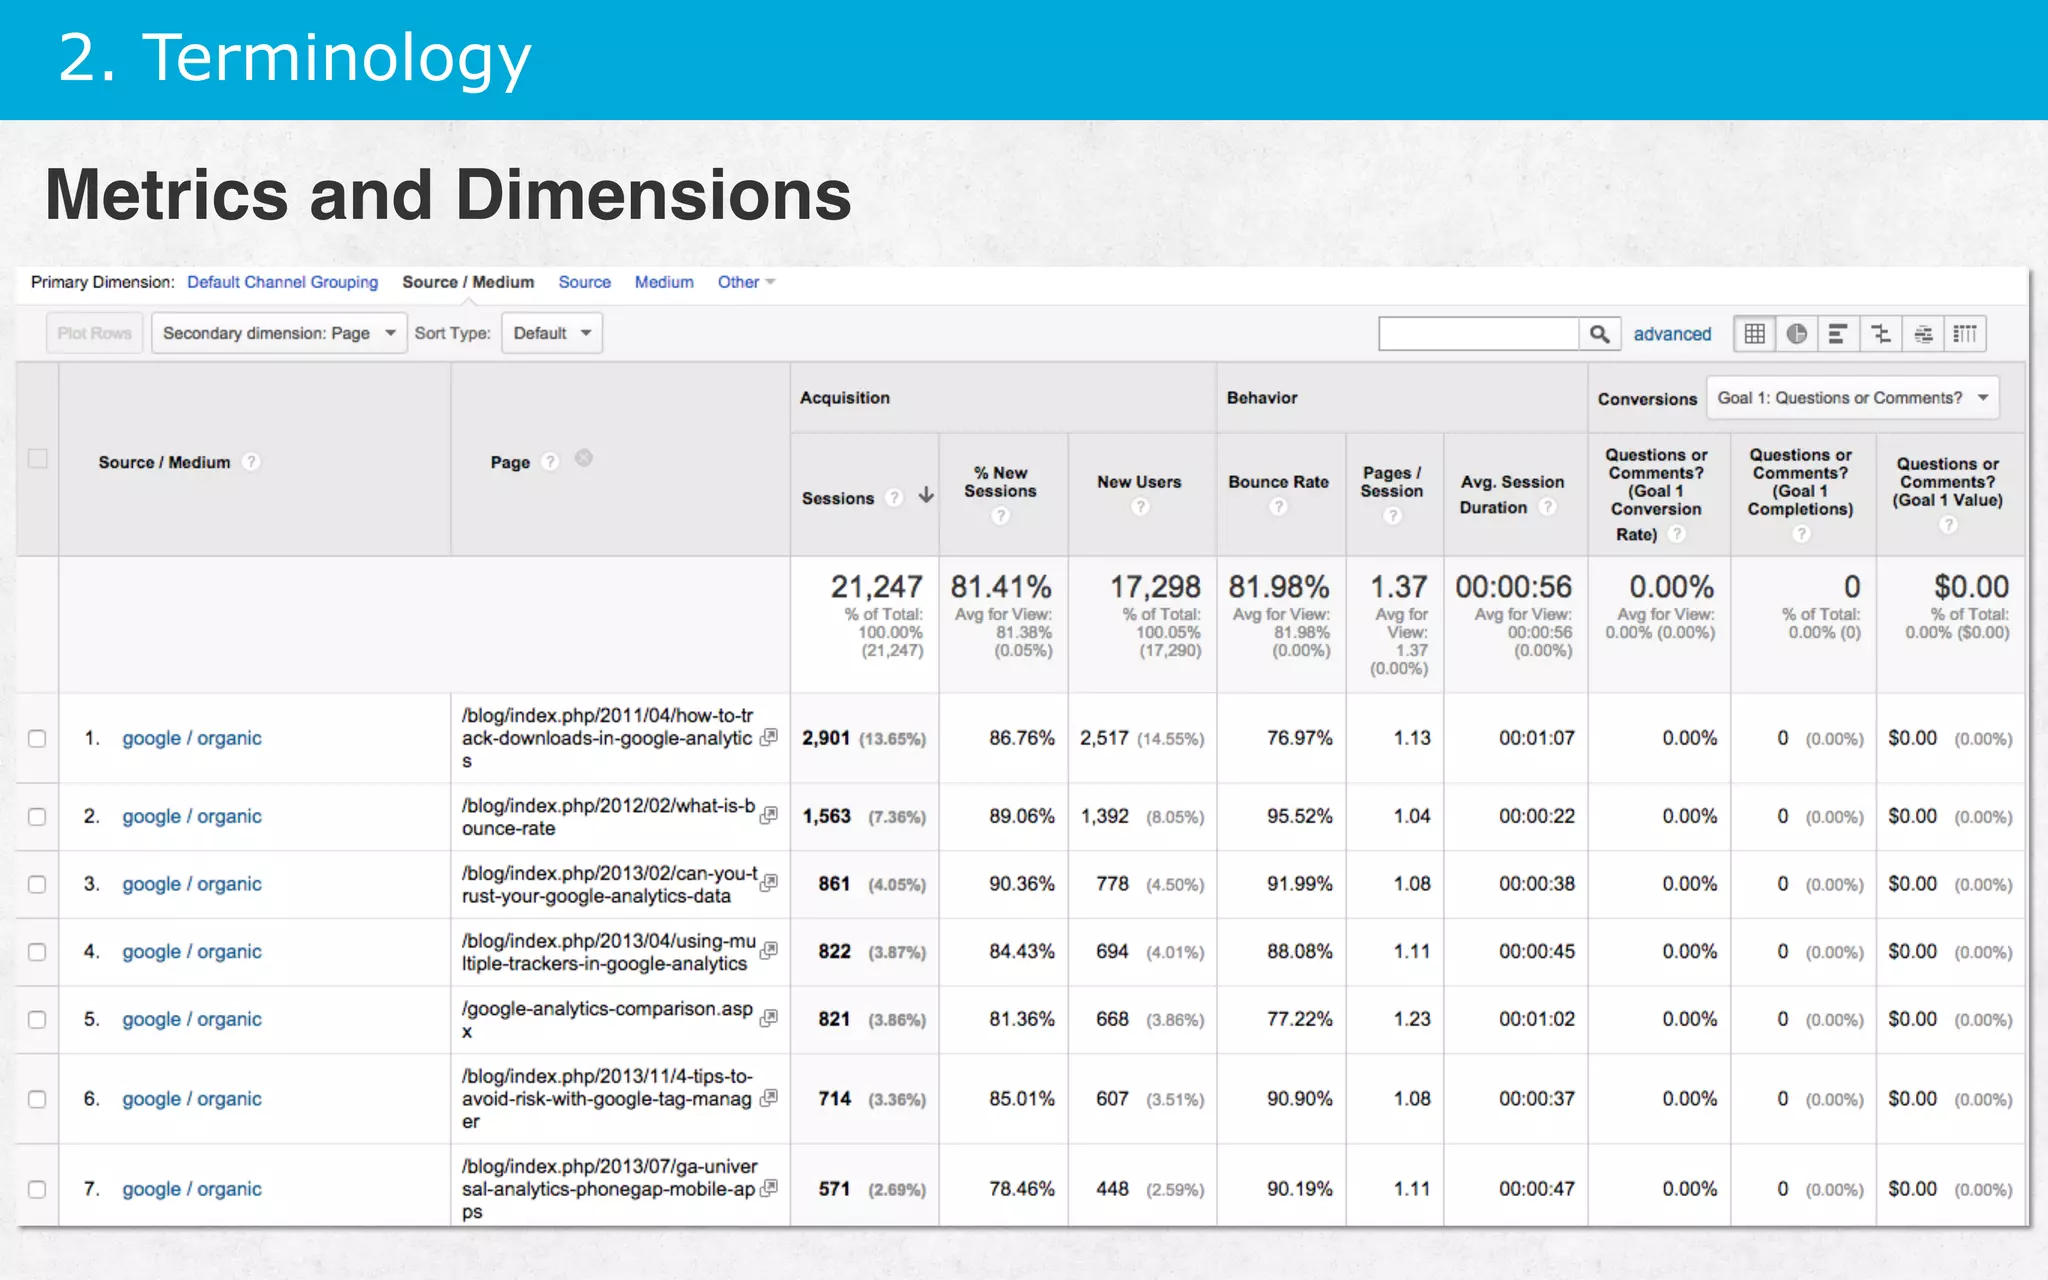Click the magnifier search button
This screenshot has width=2048, height=1280.
point(1599,334)
